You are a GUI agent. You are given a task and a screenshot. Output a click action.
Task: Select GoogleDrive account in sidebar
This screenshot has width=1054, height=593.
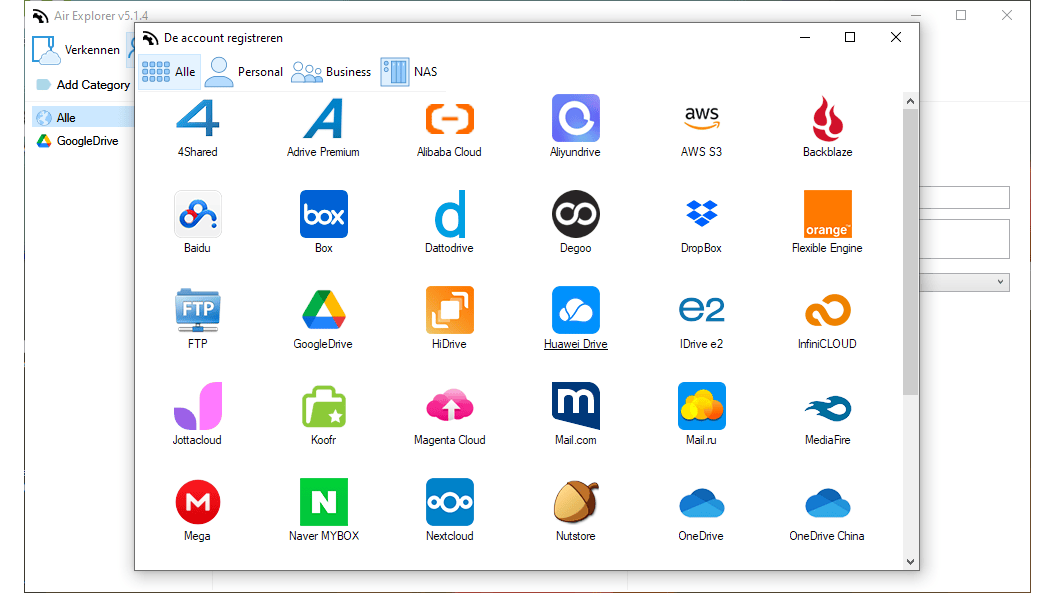coord(79,141)
